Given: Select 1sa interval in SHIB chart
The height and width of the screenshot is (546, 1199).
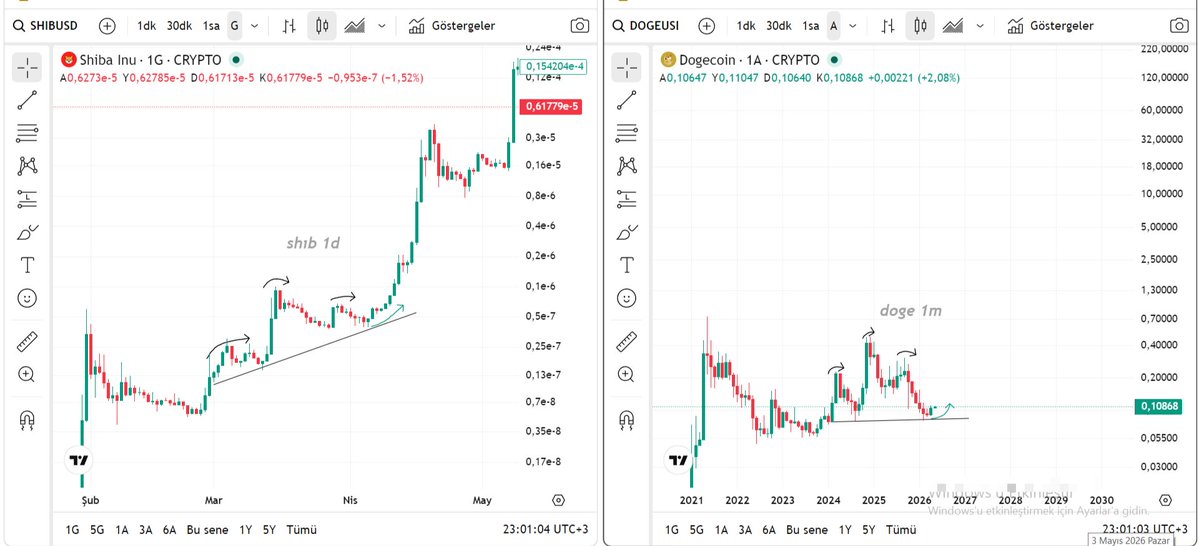Looking at the screenshot, I should (211, 26).
